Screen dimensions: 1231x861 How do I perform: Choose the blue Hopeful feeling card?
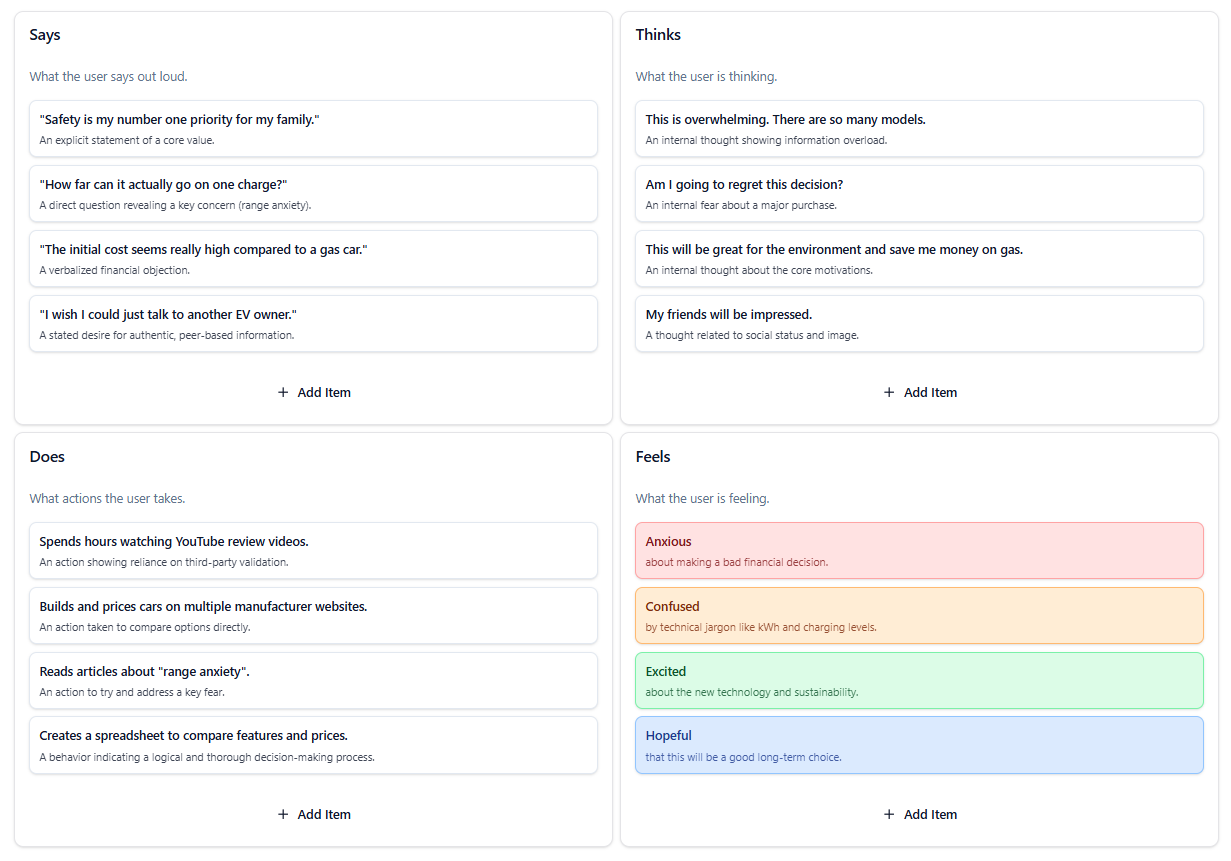[x=918, y=745]
